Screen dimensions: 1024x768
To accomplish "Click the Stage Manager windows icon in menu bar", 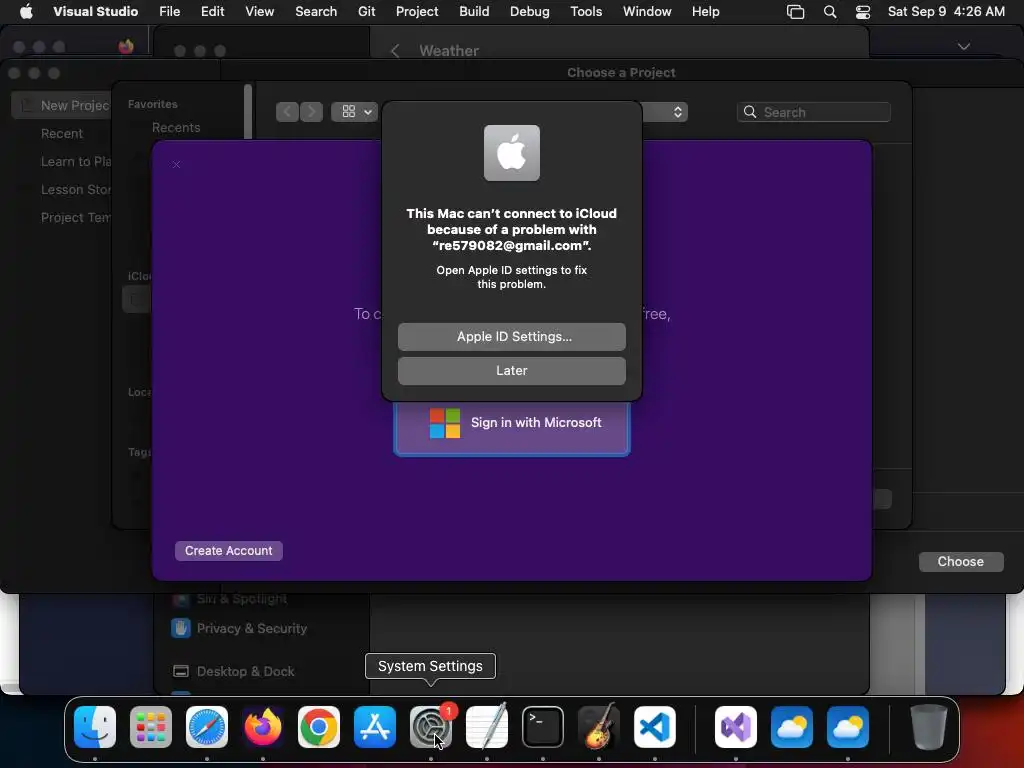I will point(795,11).
